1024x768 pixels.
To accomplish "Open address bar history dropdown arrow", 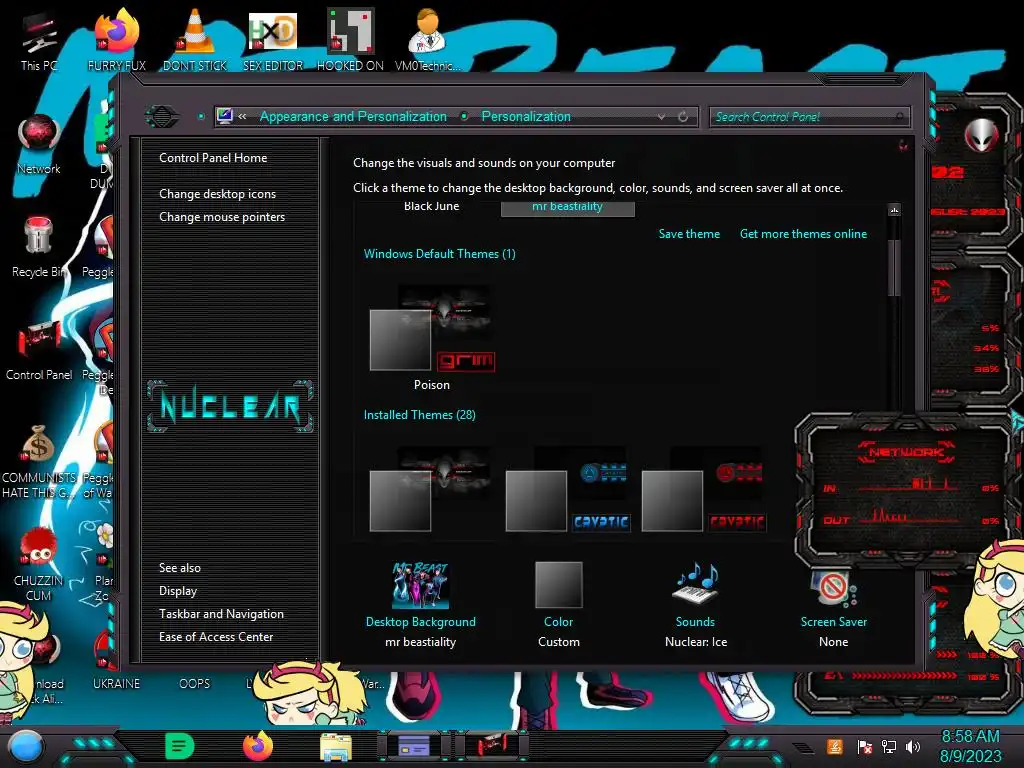I will point(662,117).
